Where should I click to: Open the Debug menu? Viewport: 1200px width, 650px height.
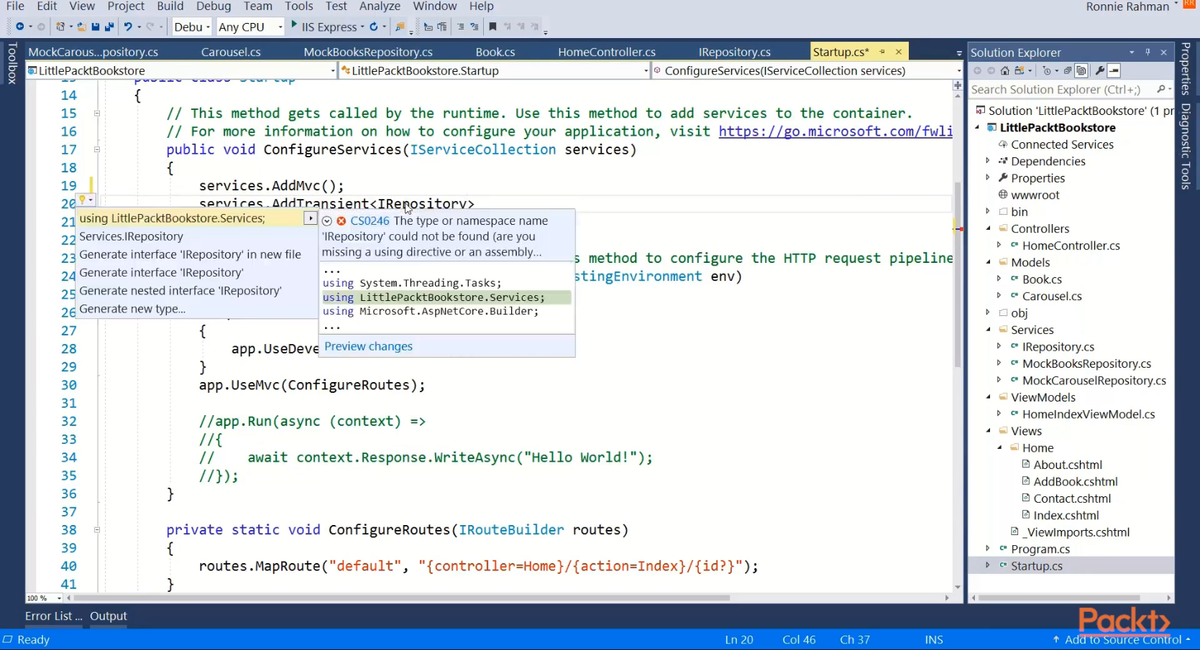214,6
